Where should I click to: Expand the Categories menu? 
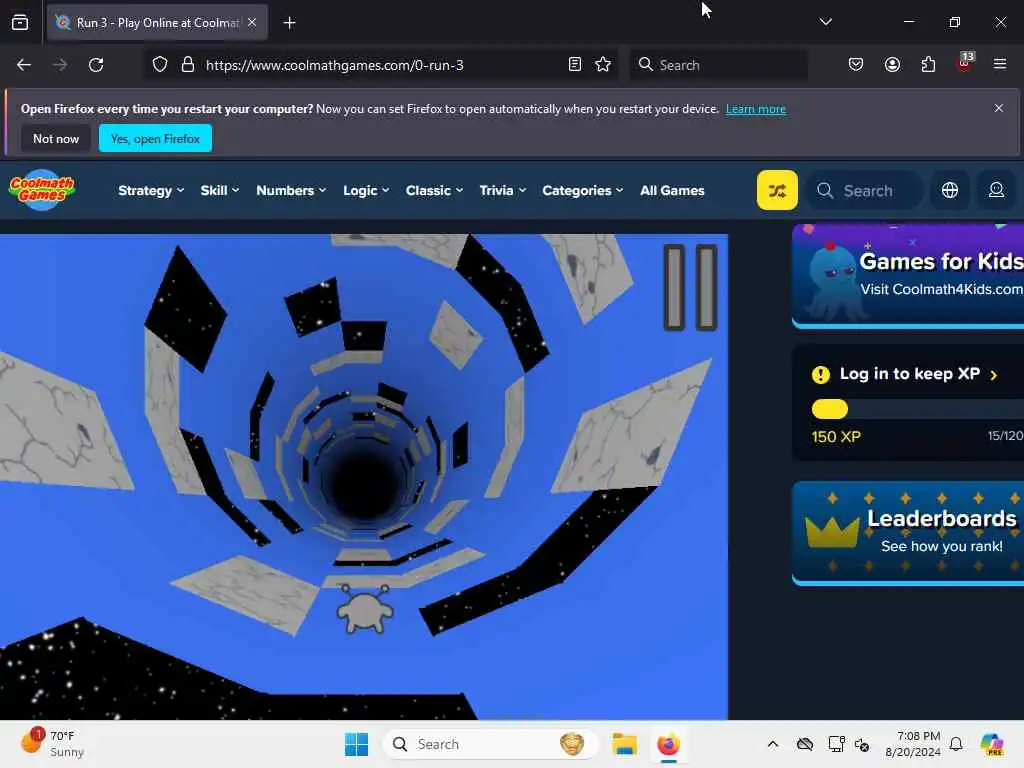[583, 191]
